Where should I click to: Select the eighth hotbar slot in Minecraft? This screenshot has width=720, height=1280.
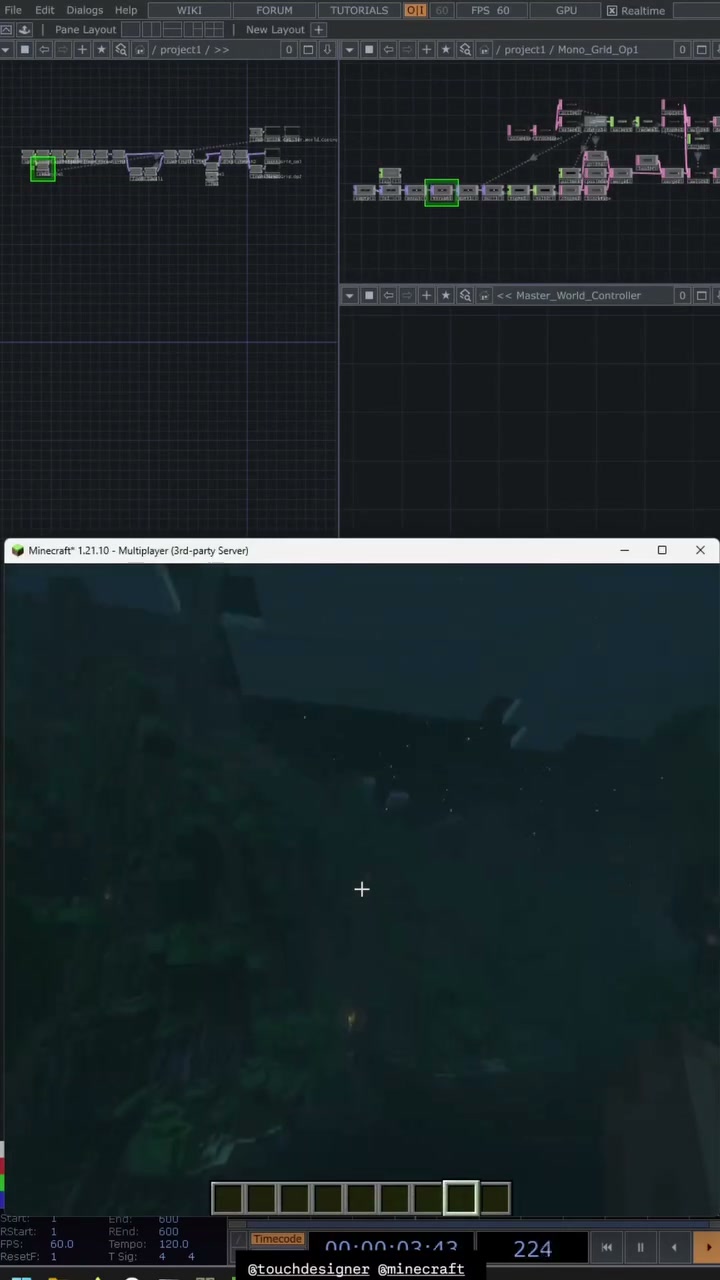tap(461, 1197)
